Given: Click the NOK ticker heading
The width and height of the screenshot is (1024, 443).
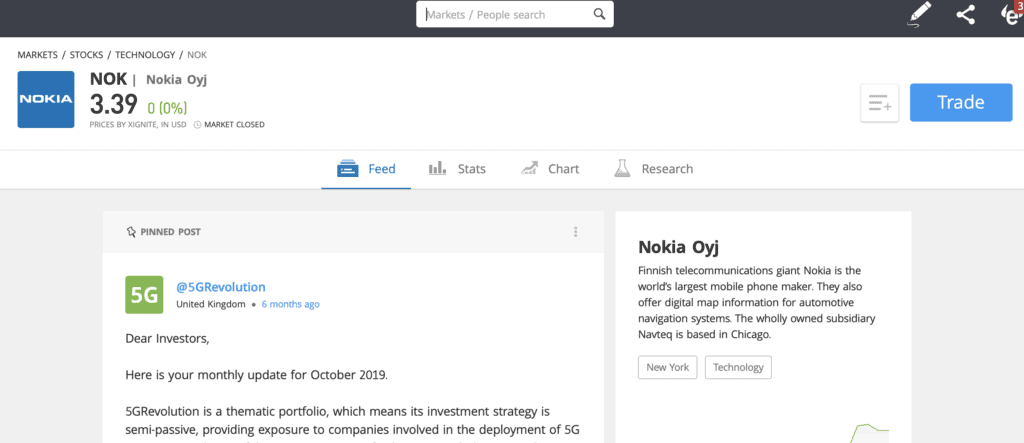Looking at the screenshot, I should coord(108,79).
